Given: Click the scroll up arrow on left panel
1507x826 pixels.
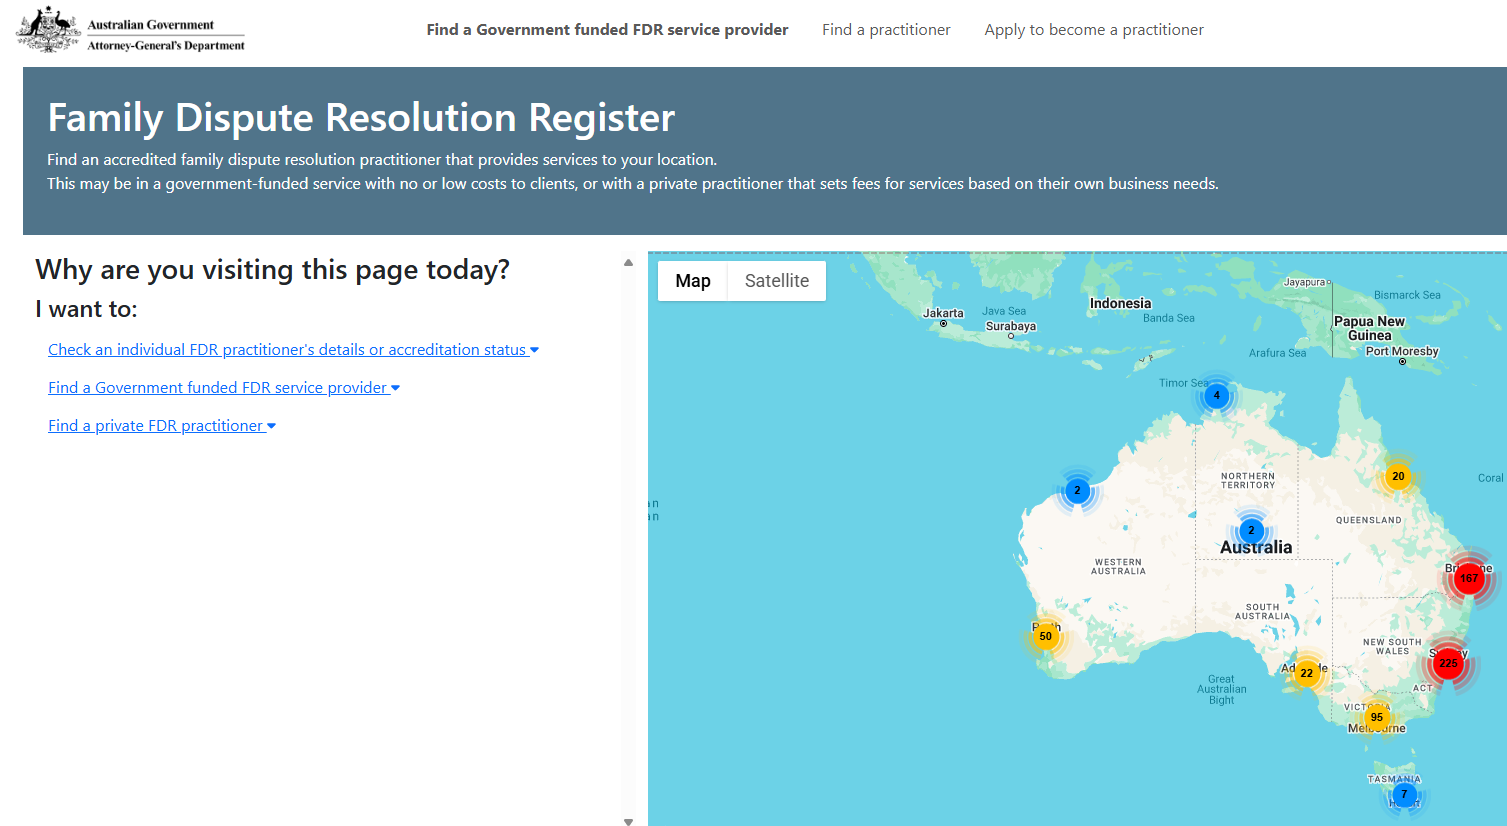Looking at the screenshot, I should (x=628, y=263).
